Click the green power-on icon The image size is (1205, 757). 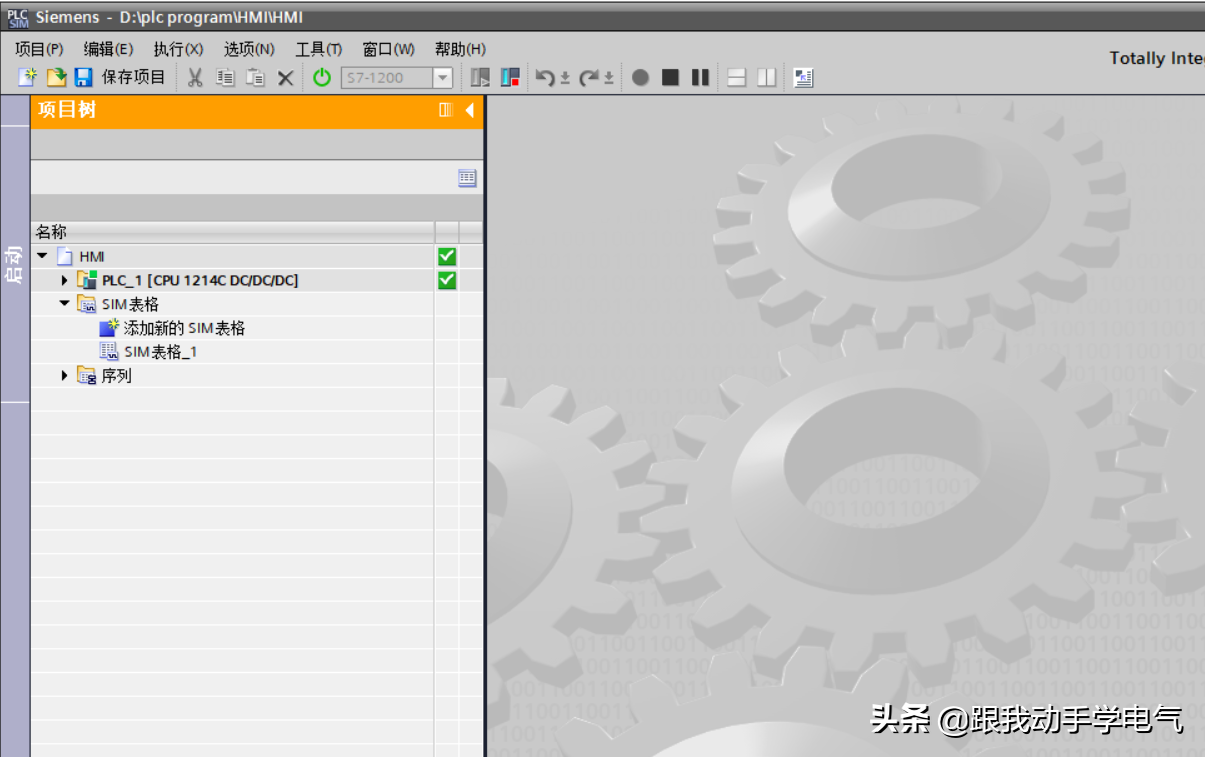tap(322, 77)
